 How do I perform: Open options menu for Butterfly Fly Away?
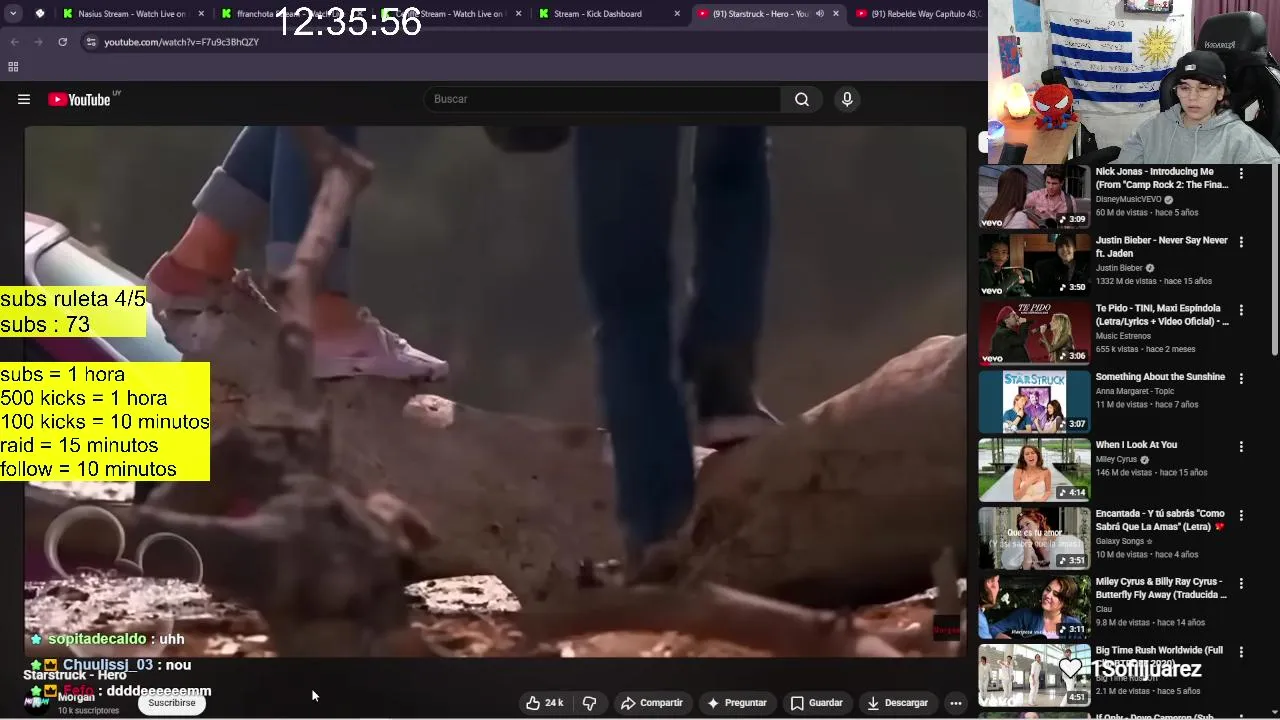point(1241,583)
